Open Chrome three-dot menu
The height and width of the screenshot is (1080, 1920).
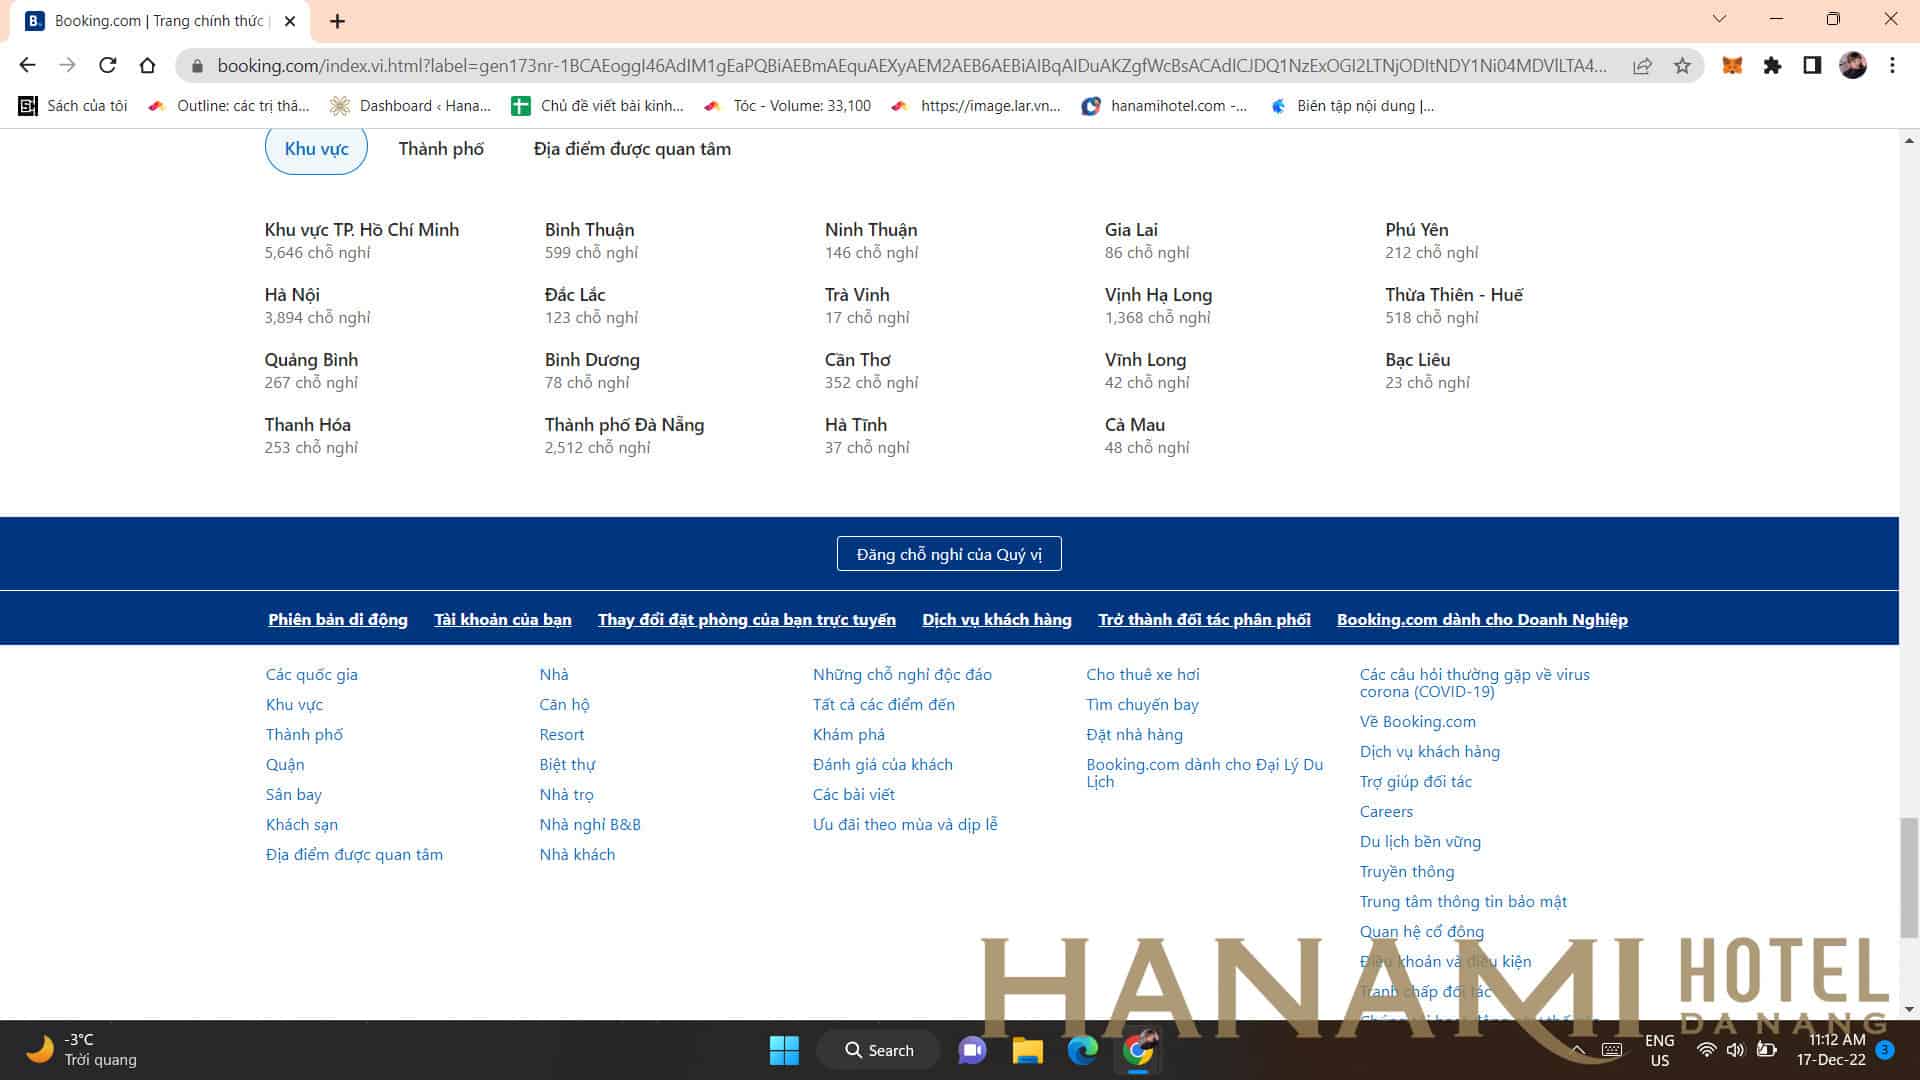tap(1892, 66)
